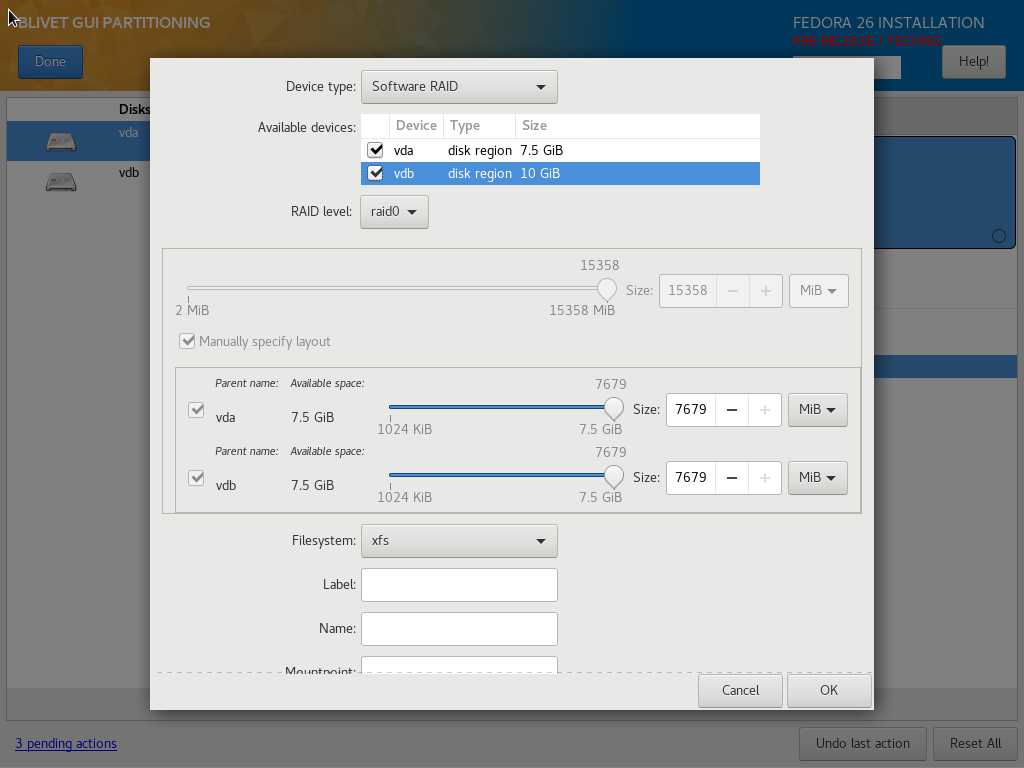The image size is (1024, 768).
Task: Toggle the vda parent checkbox in layout
Action: [196, 409]
